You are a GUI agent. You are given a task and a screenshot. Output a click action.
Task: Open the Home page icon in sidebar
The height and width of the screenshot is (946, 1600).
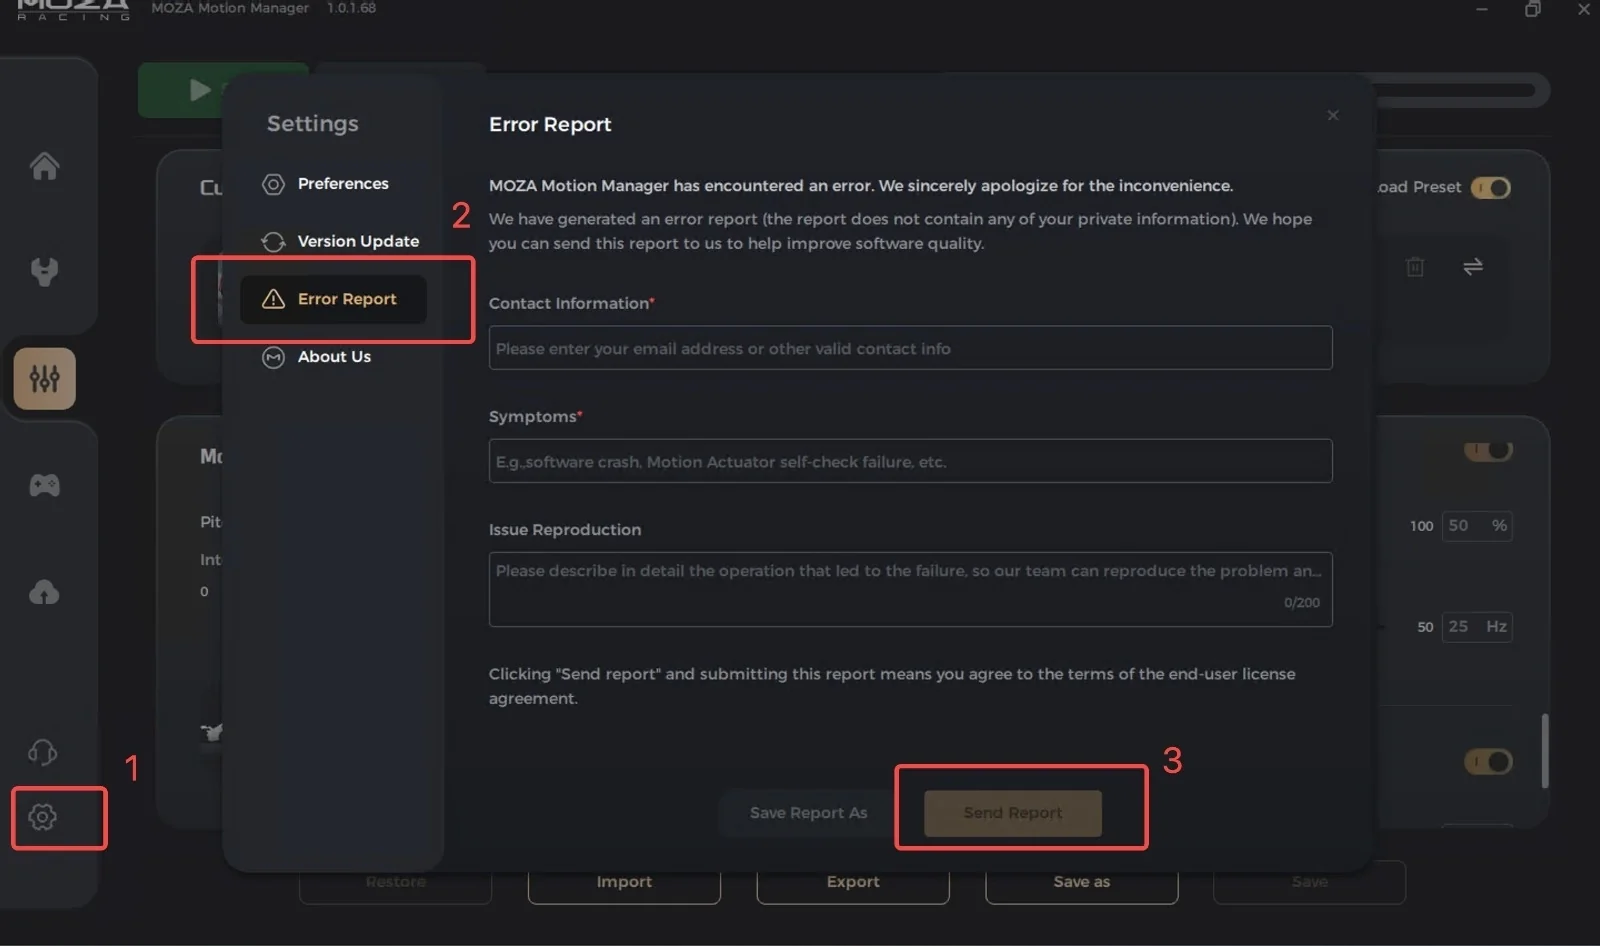44,165
